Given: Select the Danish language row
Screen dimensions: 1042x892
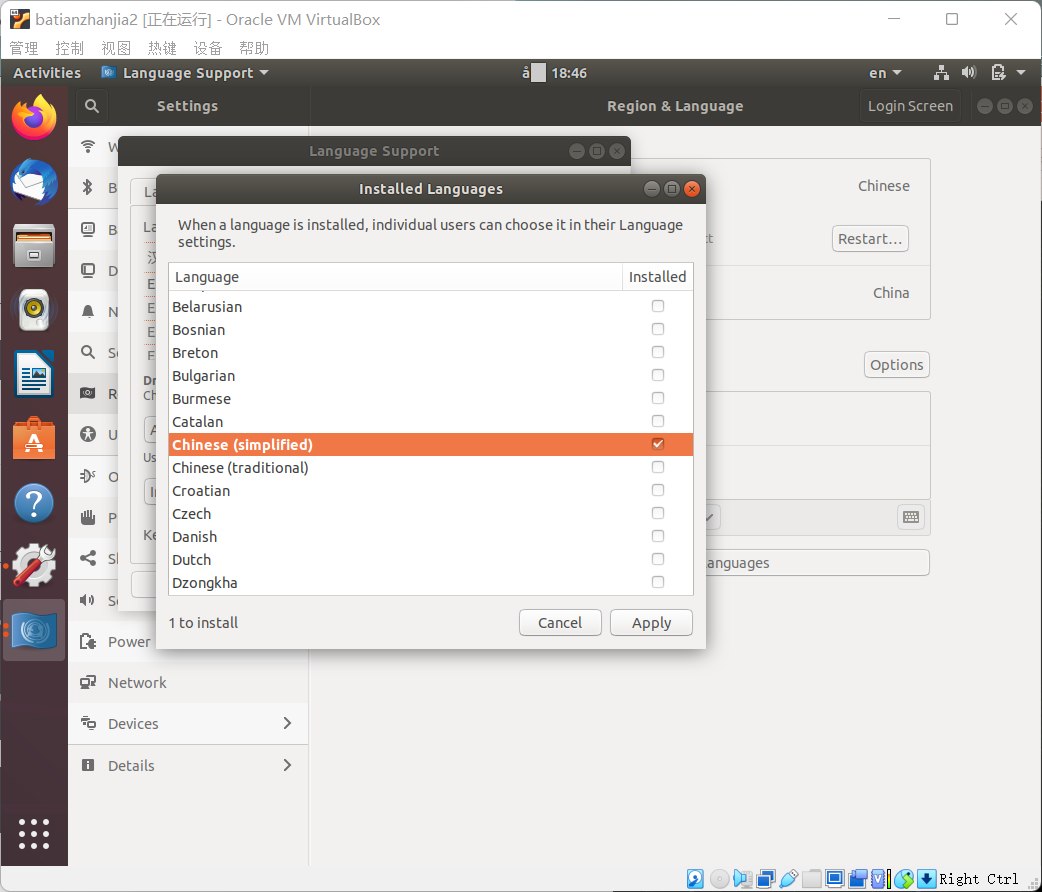Looking at the screenshot, I should (431, 536).
